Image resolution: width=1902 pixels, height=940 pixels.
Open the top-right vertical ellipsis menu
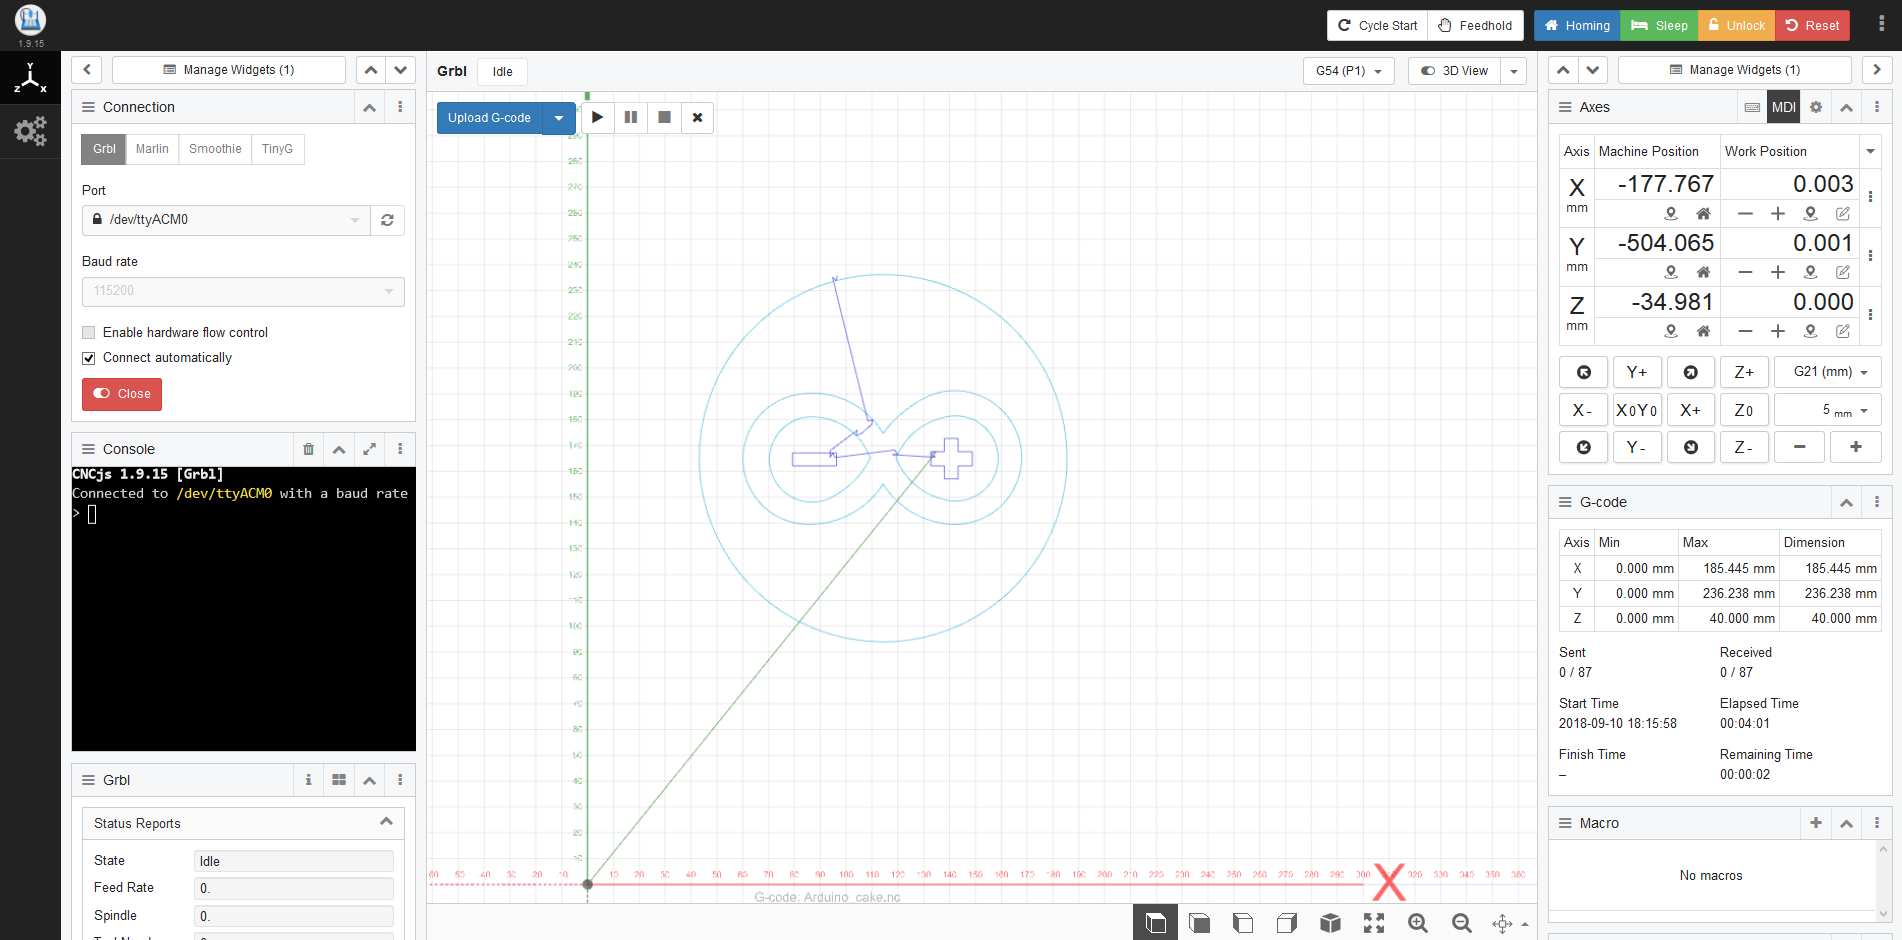(1881, 24)
